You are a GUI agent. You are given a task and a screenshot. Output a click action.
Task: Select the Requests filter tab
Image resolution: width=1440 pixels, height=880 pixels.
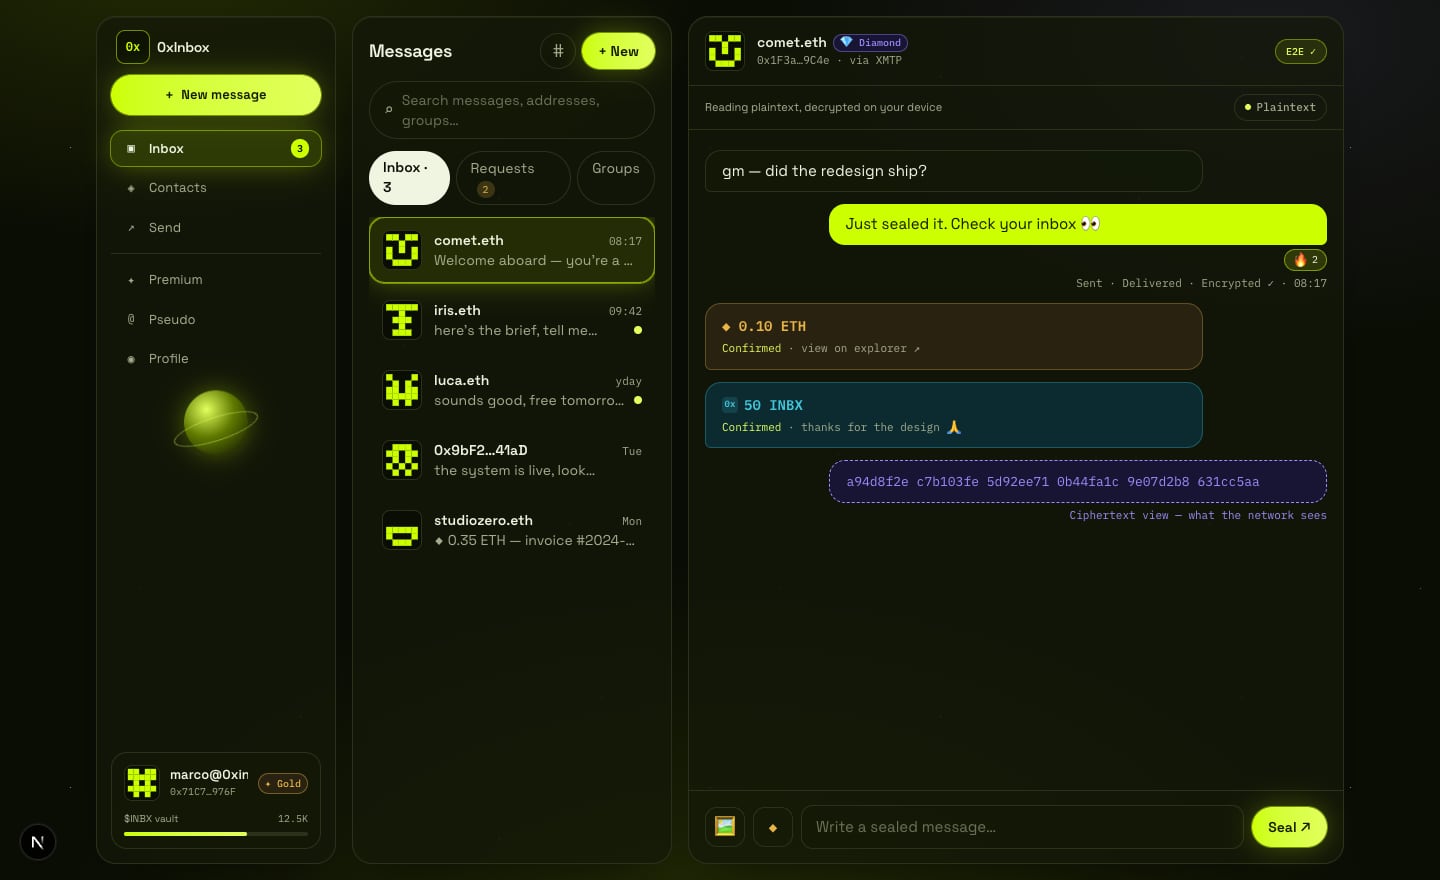(x=513, y=178)
